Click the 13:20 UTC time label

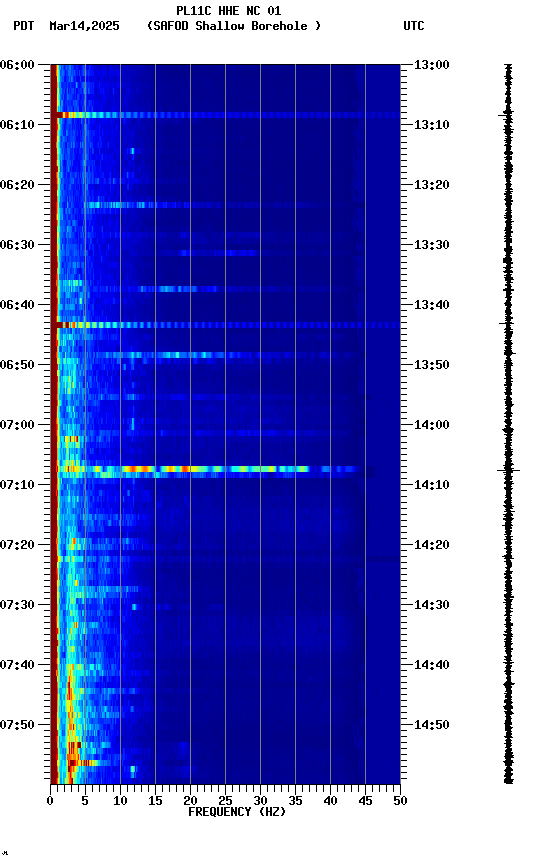point(432,185)
